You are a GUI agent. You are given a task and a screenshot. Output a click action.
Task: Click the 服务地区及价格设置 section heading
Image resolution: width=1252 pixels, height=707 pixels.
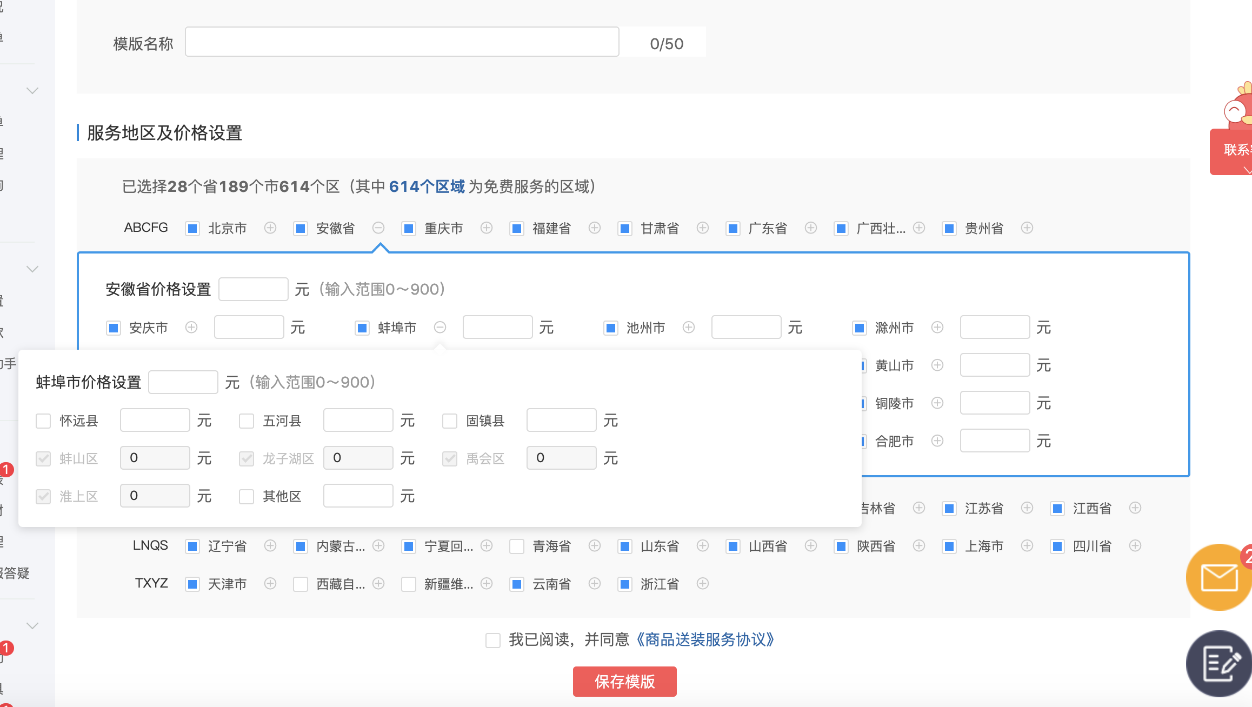(165, 133)
